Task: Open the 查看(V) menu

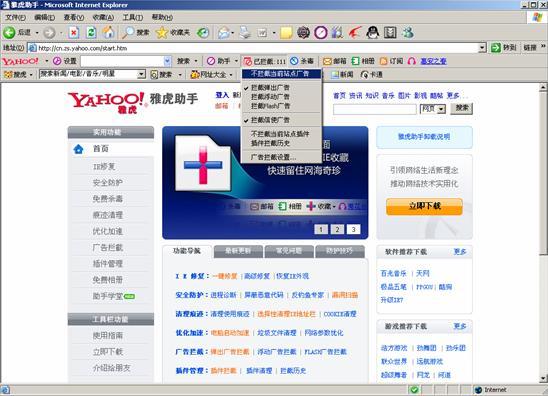Action: [x=74, y=17]
